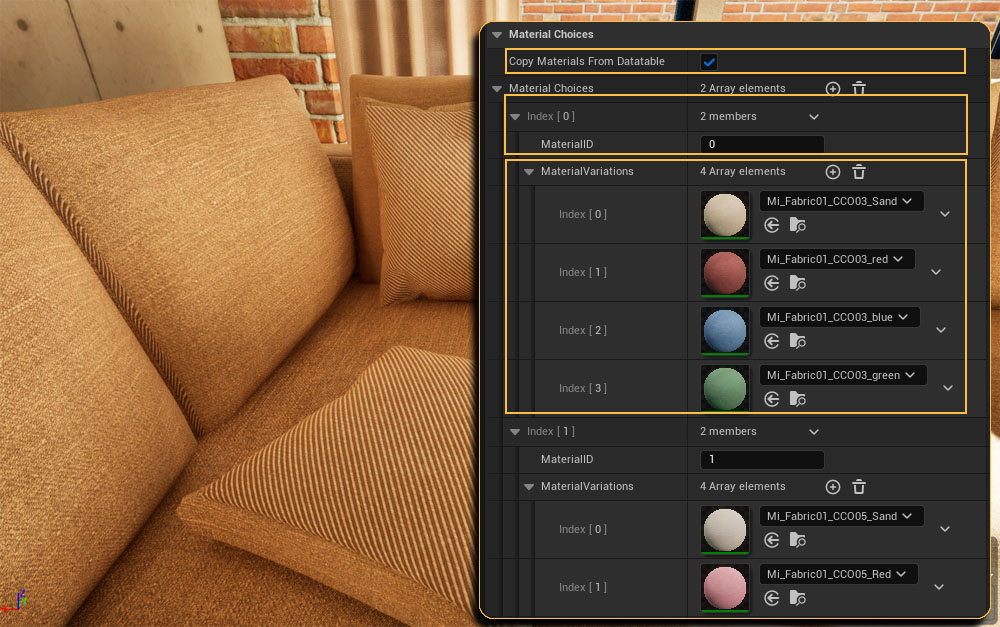Click the green fabric material sphere preview
Image resolution: width=1000 pixels, height=627 pixels.
click(725, 388)
